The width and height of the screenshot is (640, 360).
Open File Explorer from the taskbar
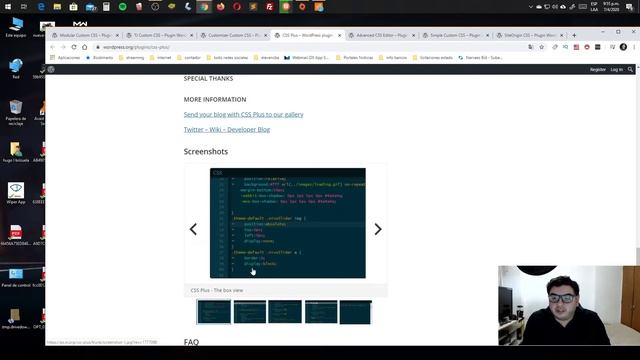click(57, 7)
